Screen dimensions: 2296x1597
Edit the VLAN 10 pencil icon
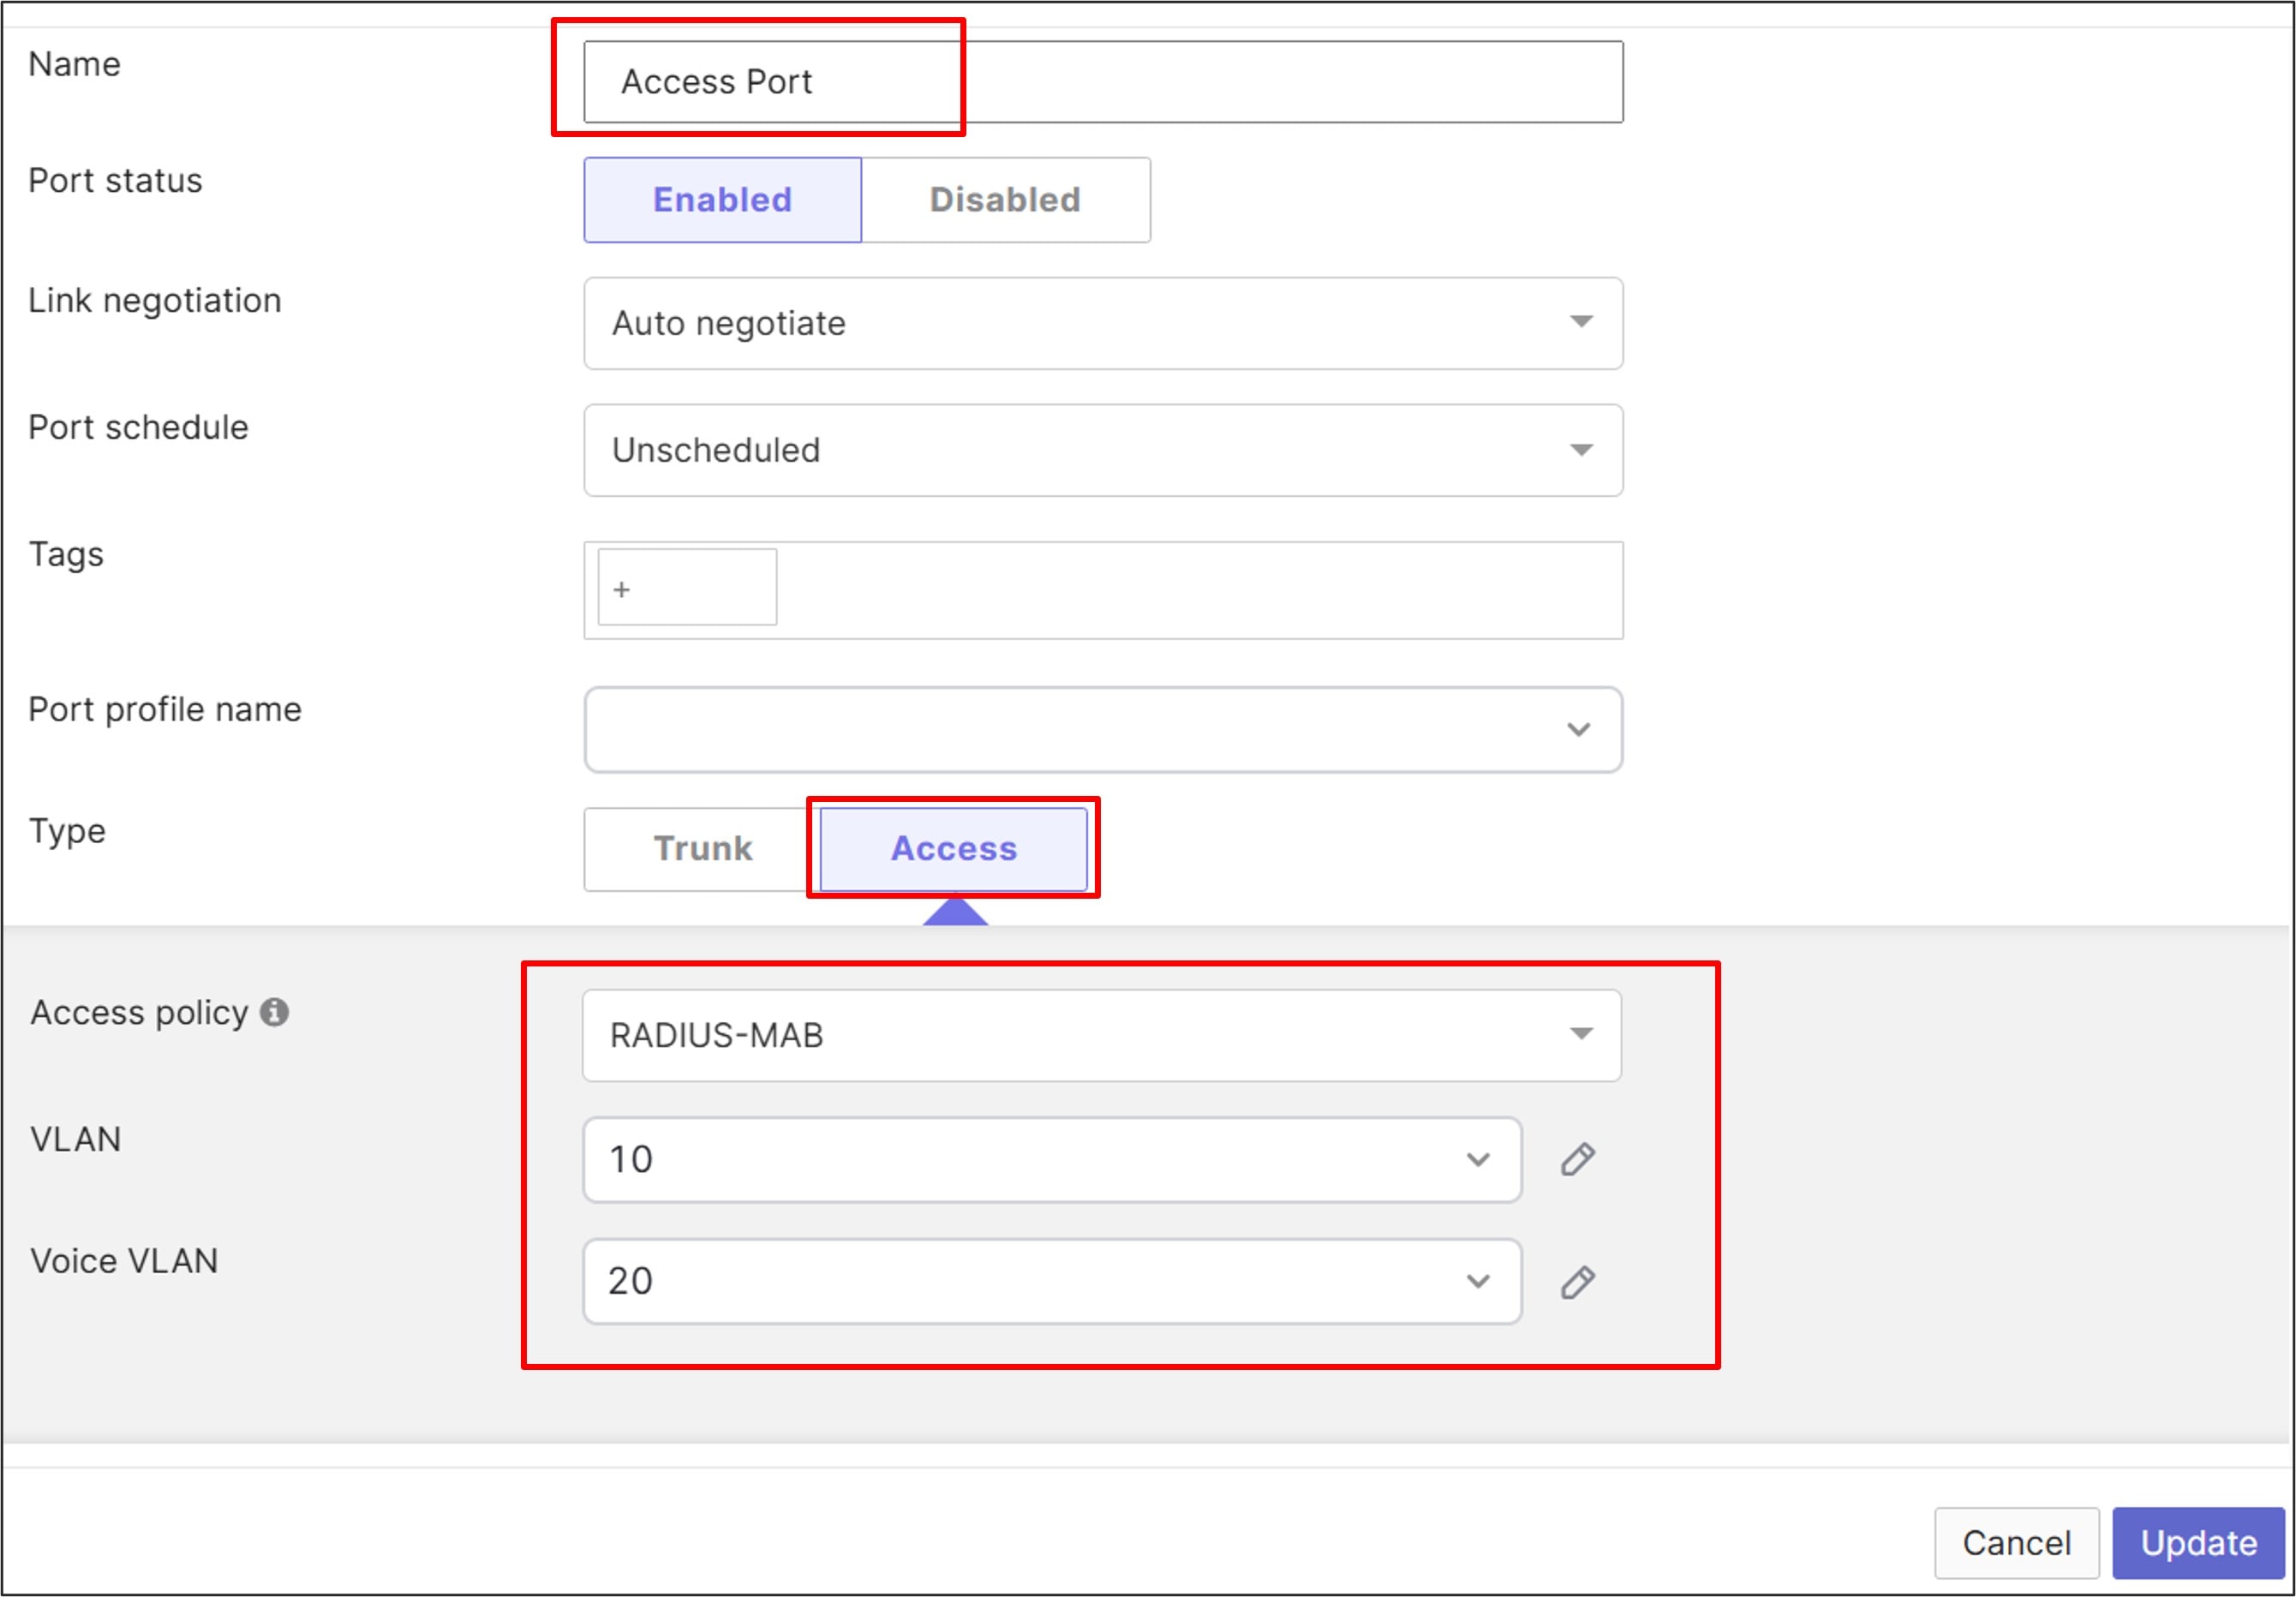coord(1577,1160)
